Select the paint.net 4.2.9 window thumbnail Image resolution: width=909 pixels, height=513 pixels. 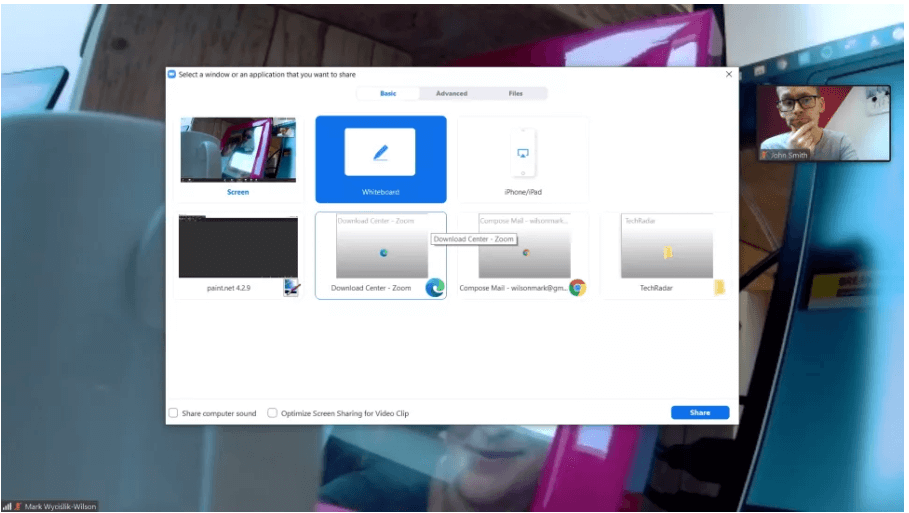tap(238, 246)
